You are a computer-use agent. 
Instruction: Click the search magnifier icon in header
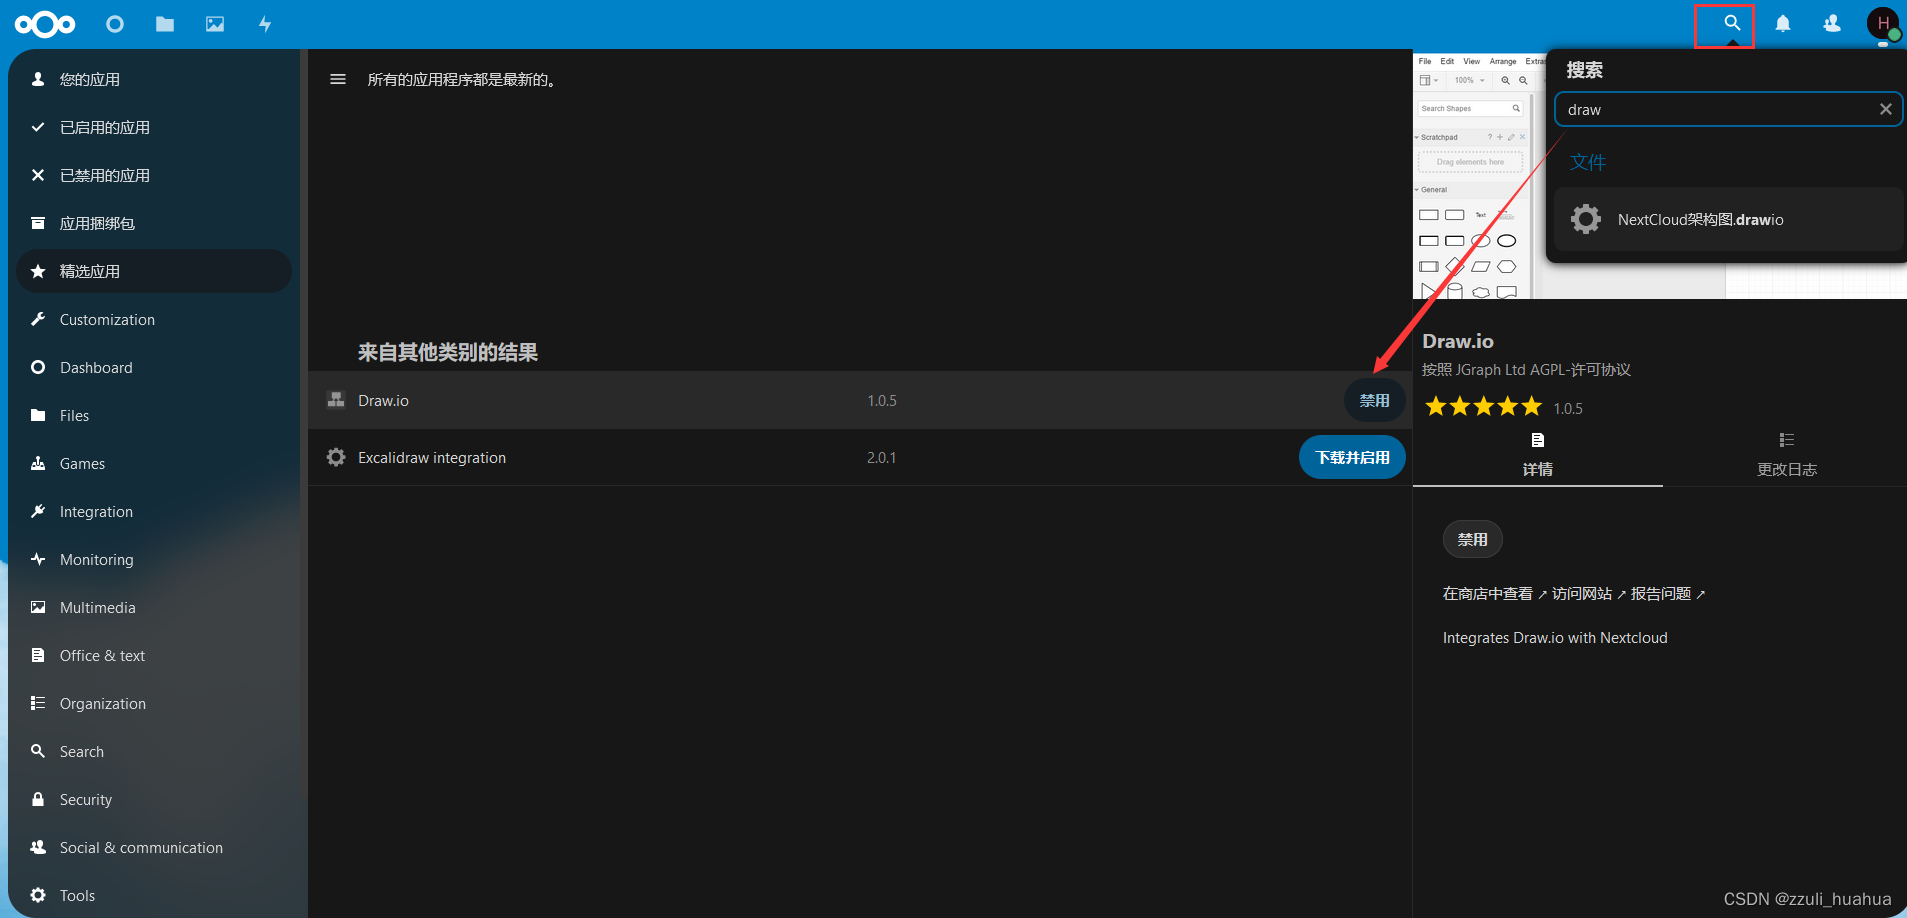click(x=1732, y=23)
